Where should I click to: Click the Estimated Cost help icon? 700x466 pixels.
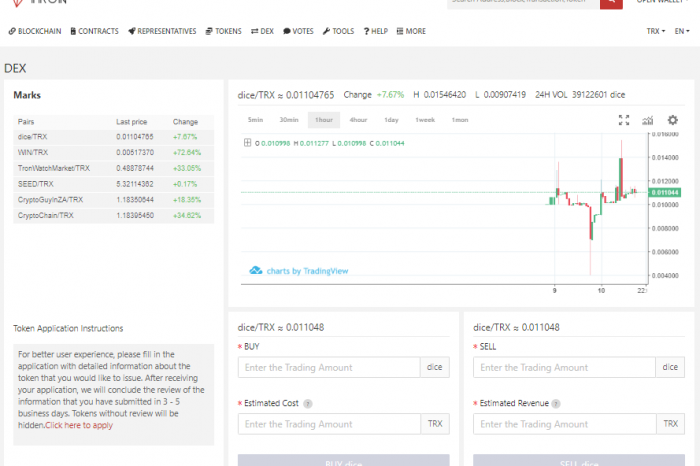[308, 404]
